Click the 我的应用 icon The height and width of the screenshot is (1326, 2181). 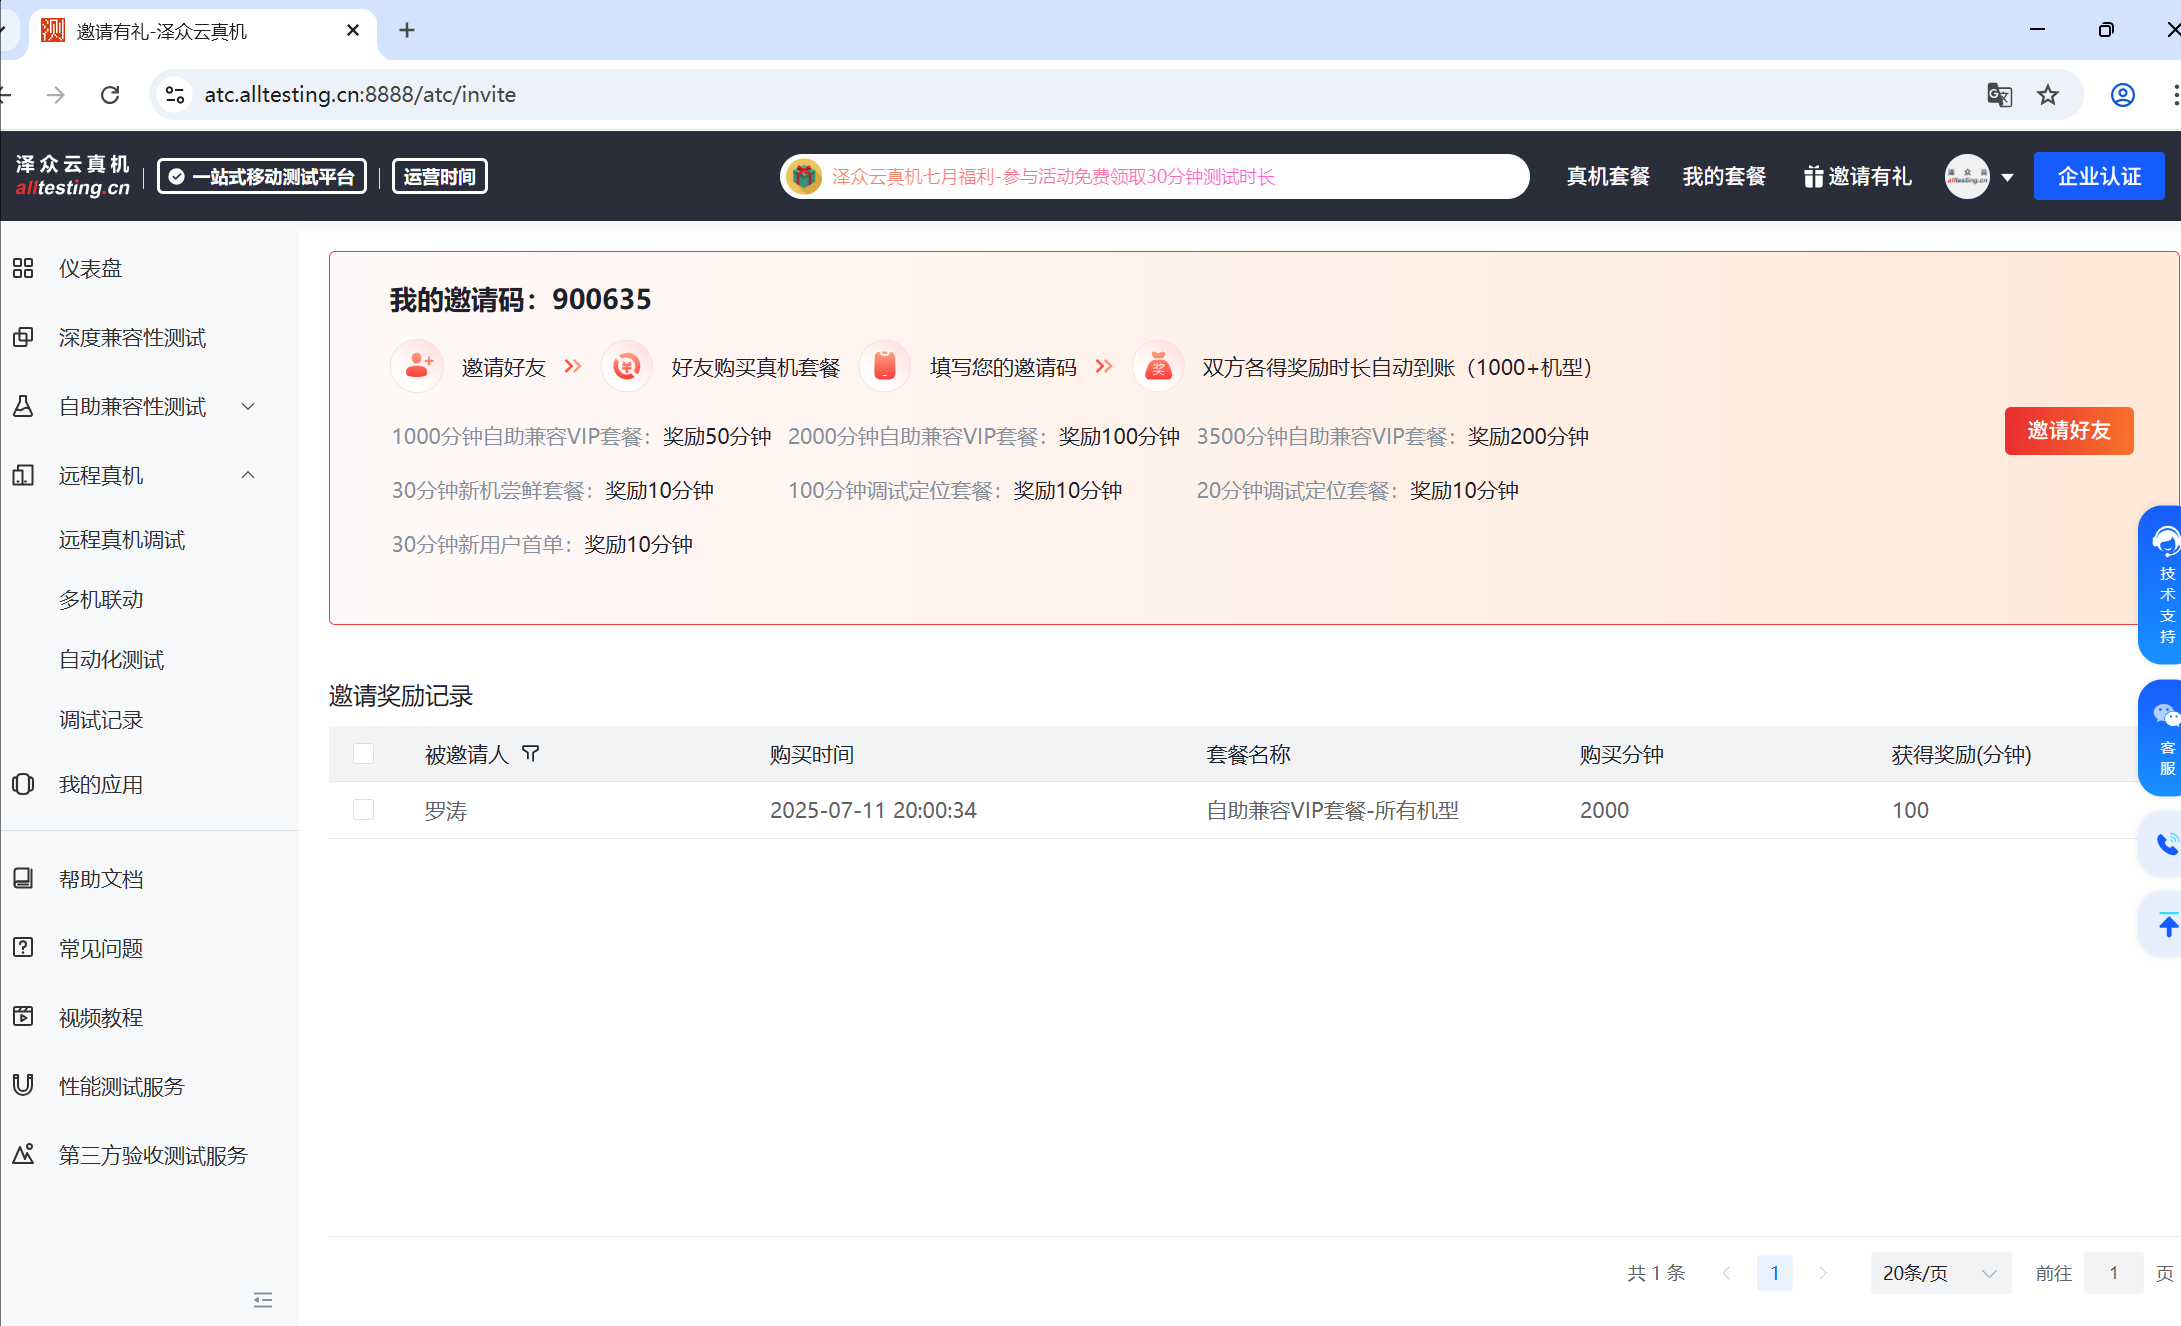(23, 784)
